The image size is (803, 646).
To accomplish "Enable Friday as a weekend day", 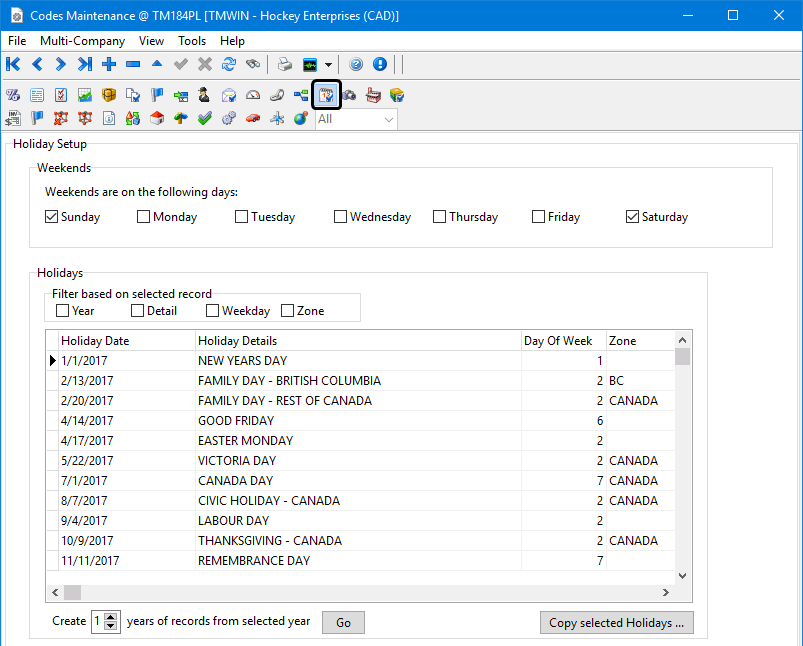I will click(x=539, y=217).
